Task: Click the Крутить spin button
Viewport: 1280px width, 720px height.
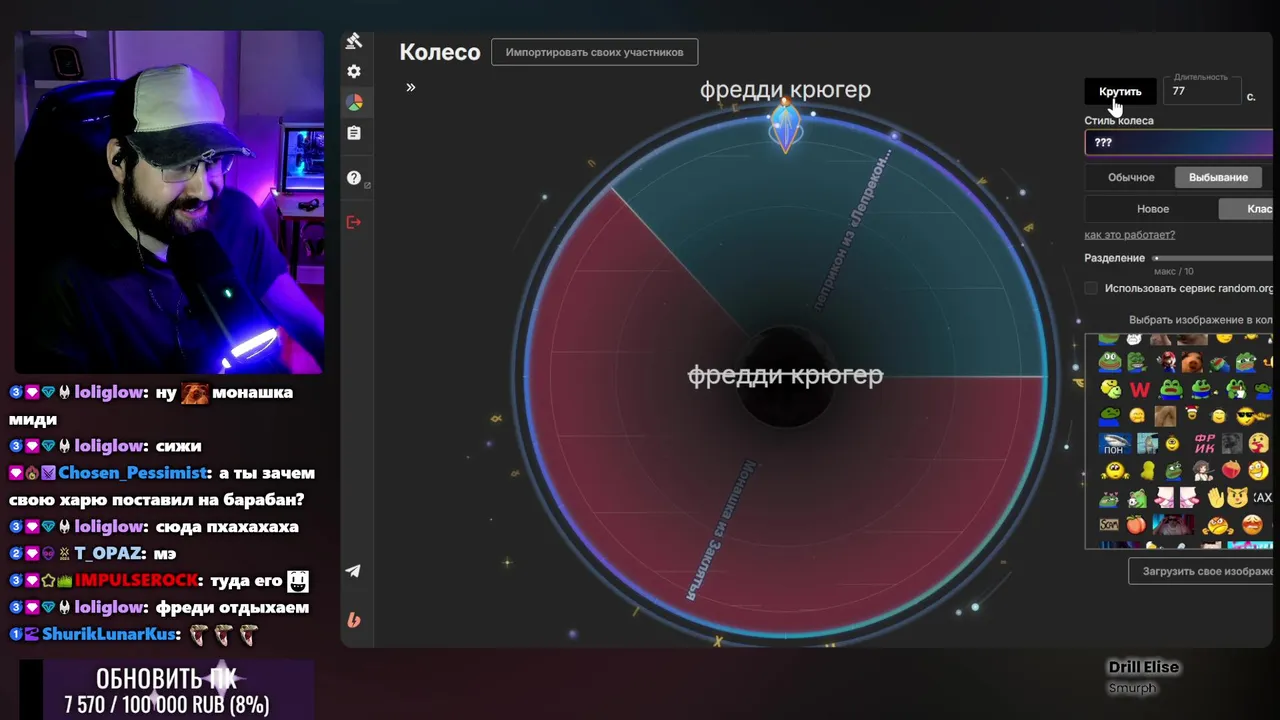Action: coord(1120,91)
